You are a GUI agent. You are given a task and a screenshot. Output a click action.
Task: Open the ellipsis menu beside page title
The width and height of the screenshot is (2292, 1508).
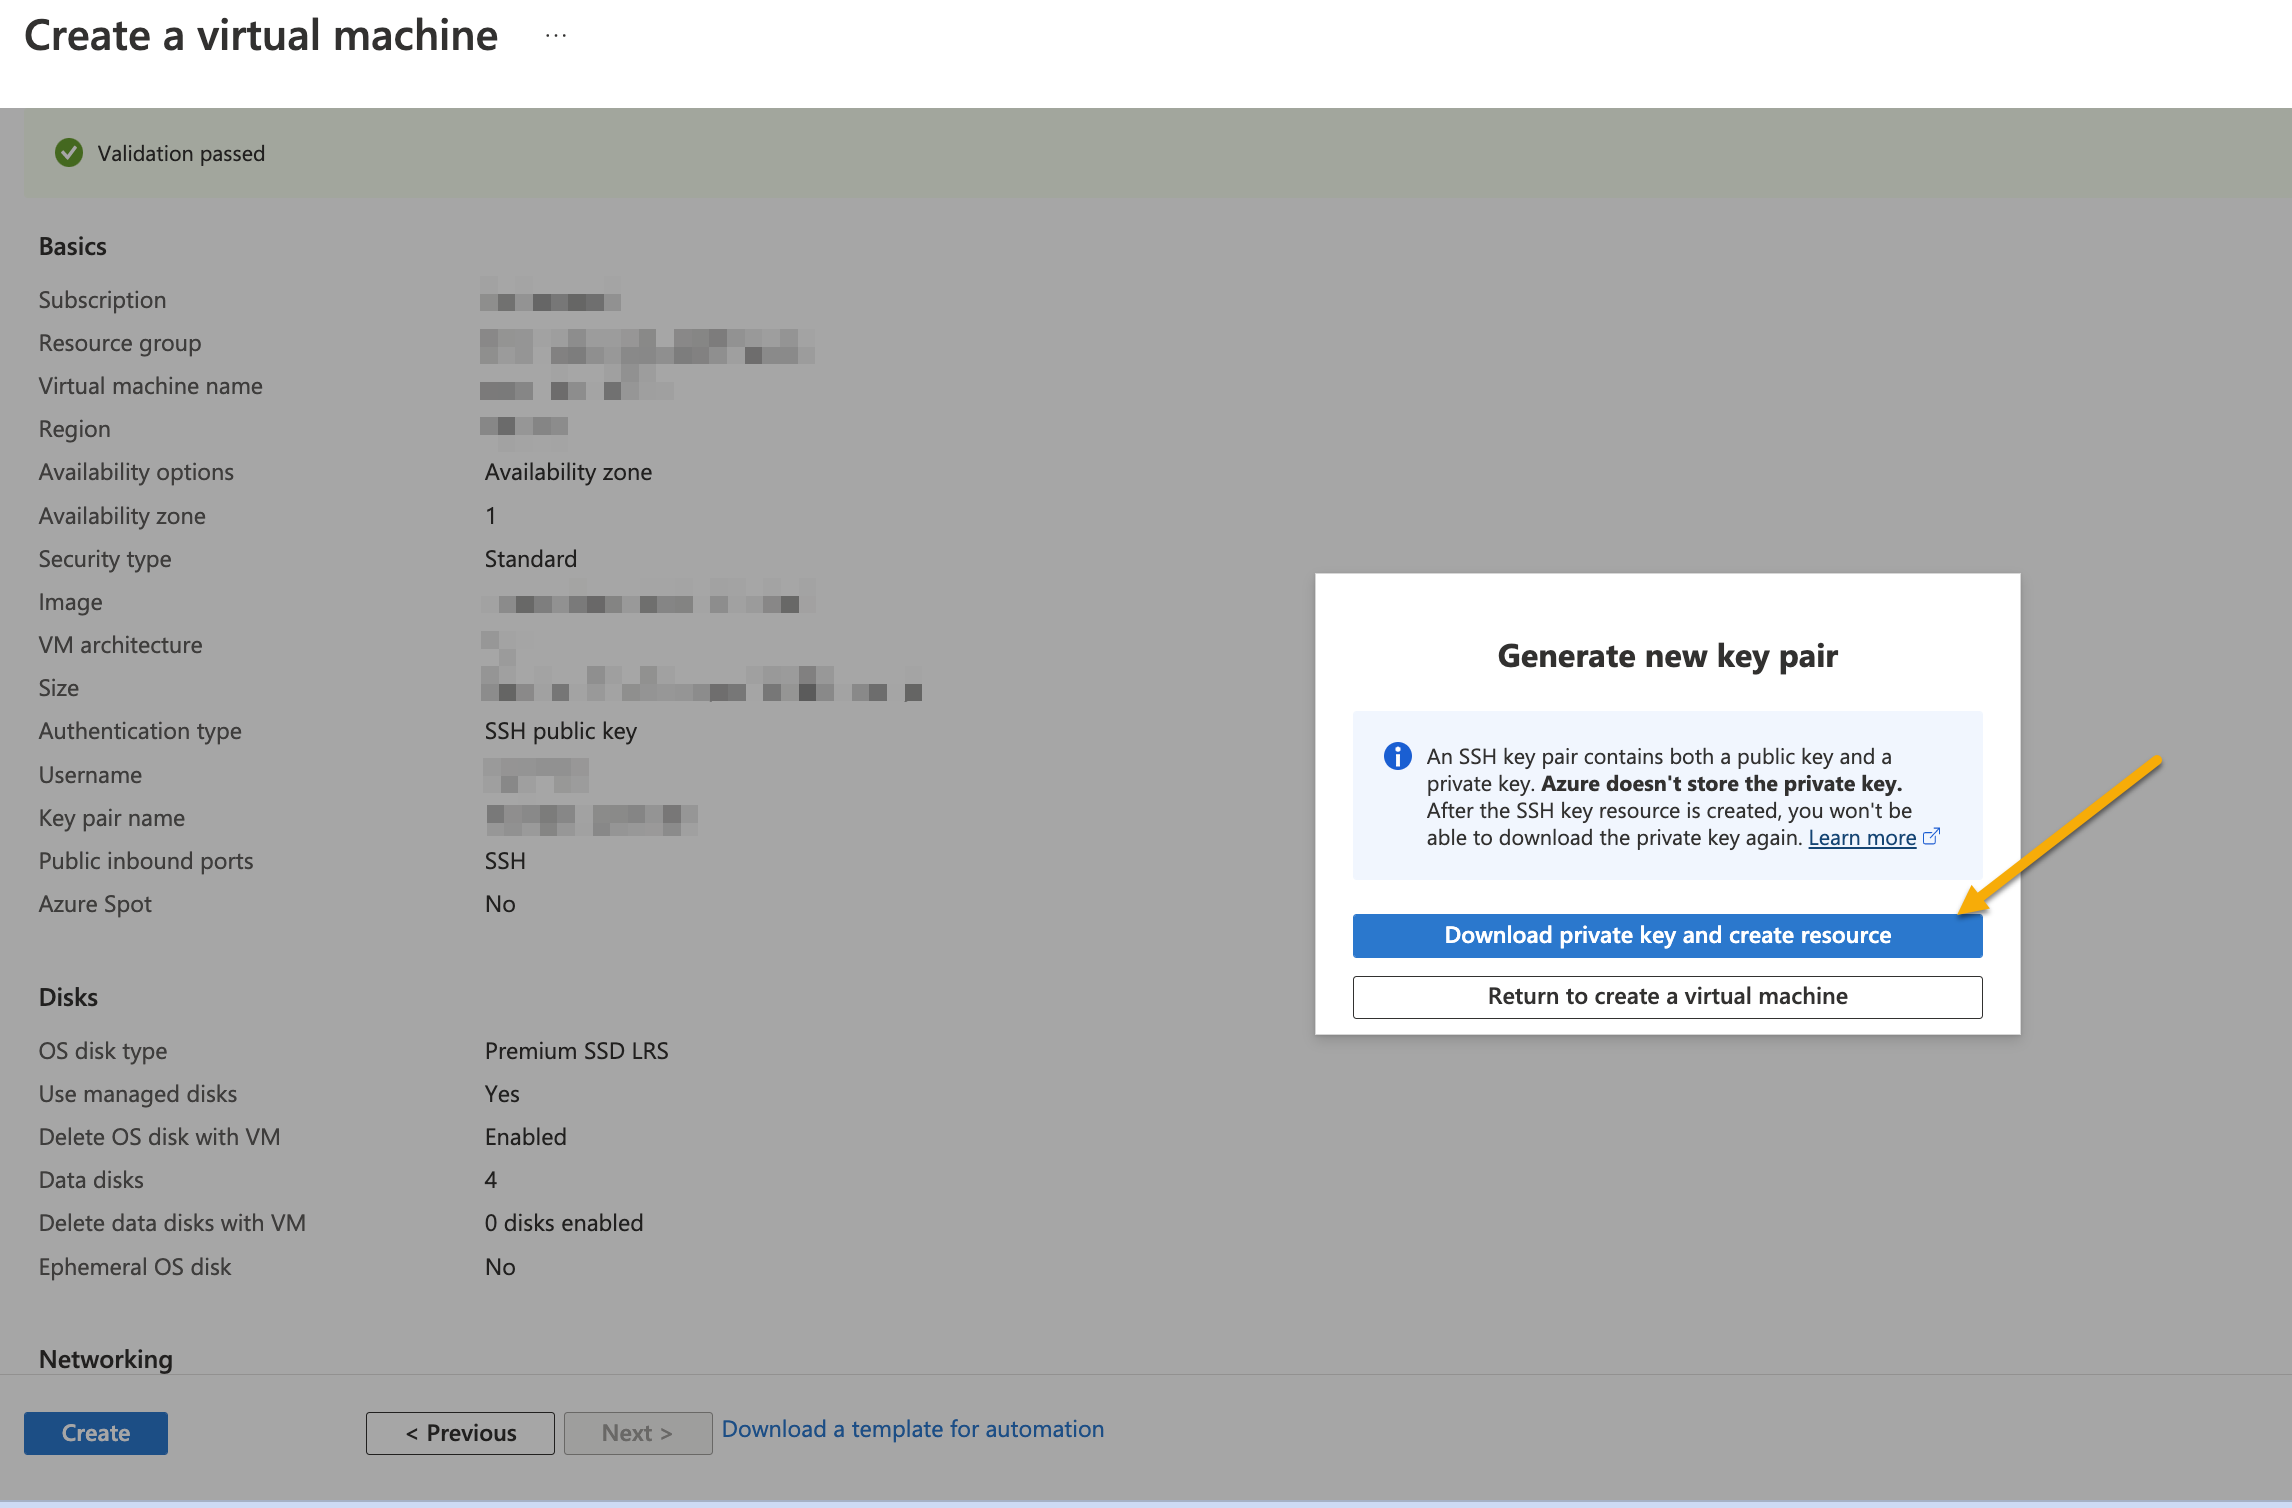[x=556, y=36]
